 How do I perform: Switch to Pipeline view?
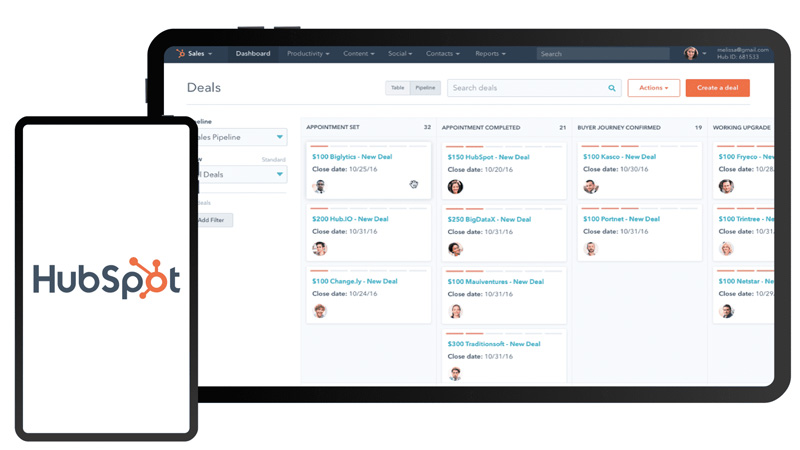pyautogui.click(x=425, y=88)
